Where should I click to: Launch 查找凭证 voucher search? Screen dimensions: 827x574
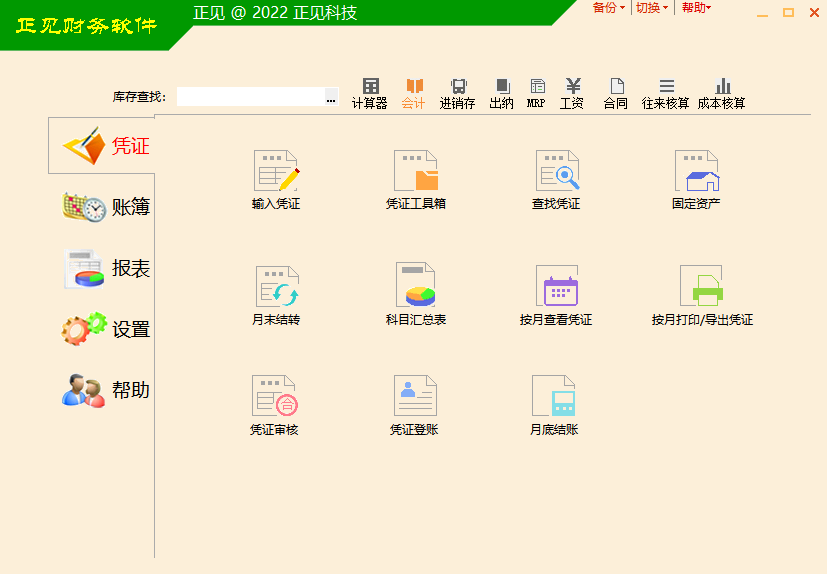tap(556, 172)
